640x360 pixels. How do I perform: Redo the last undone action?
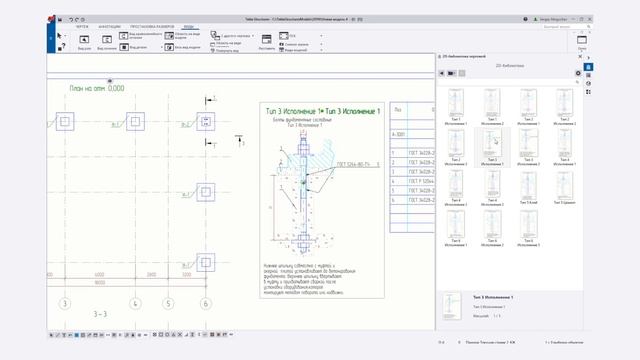point(77,19)
